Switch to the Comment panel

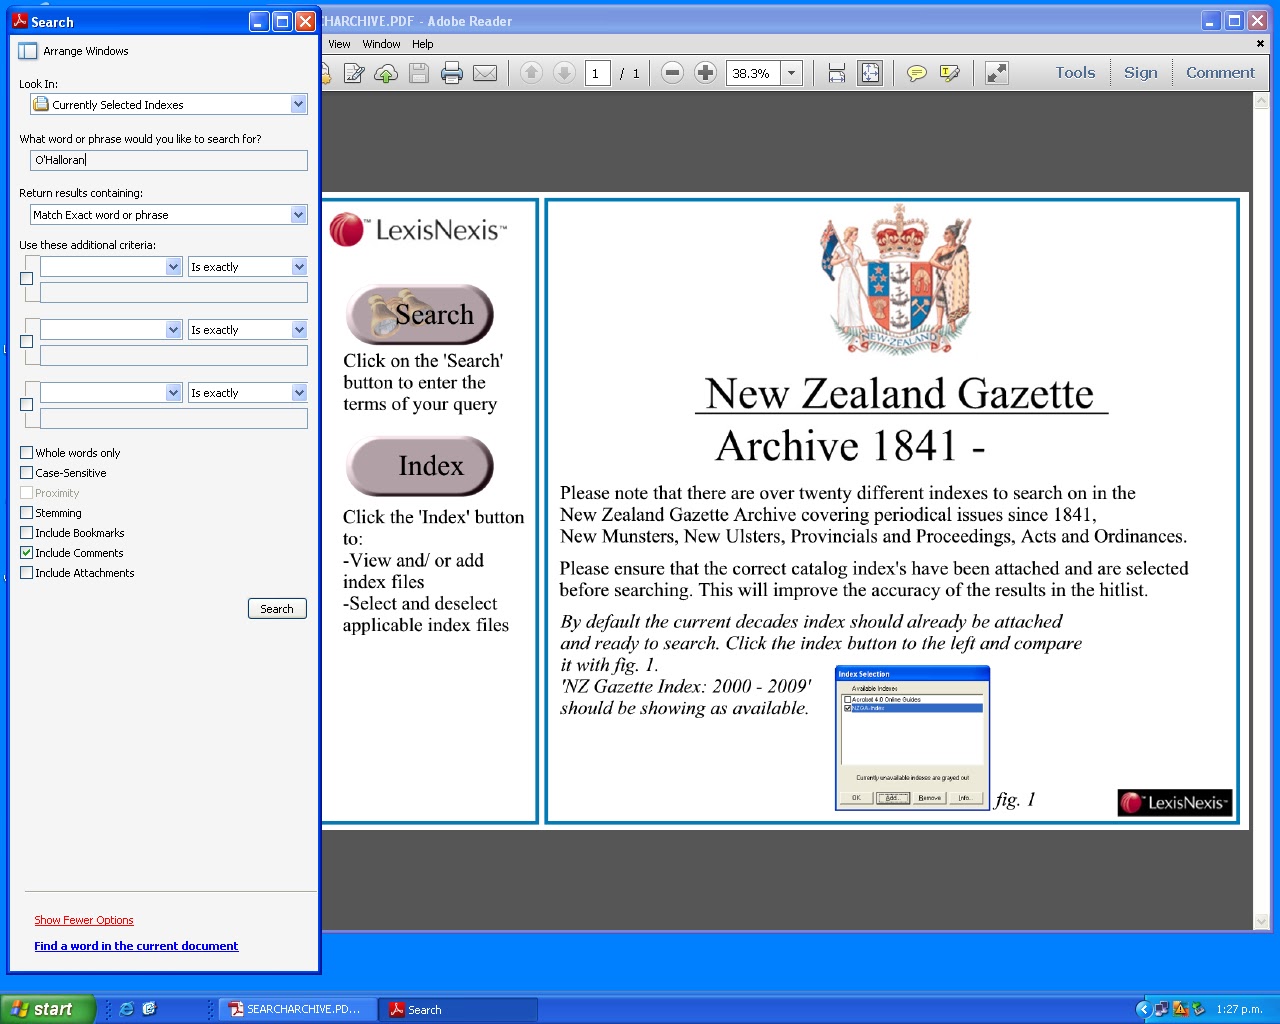coord(1220,72)
